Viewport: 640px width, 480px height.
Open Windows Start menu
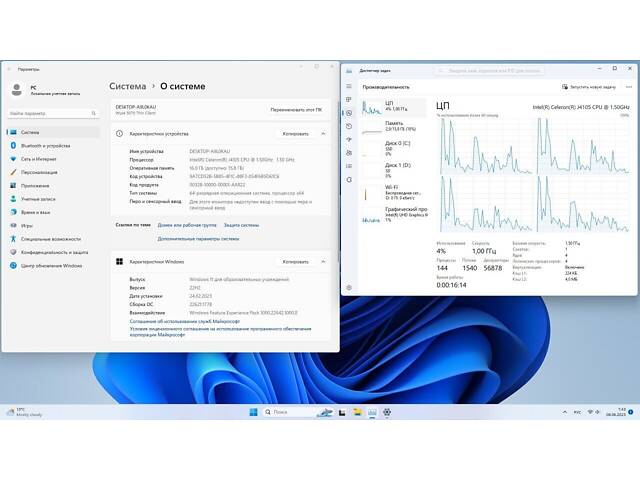[253, 412]
